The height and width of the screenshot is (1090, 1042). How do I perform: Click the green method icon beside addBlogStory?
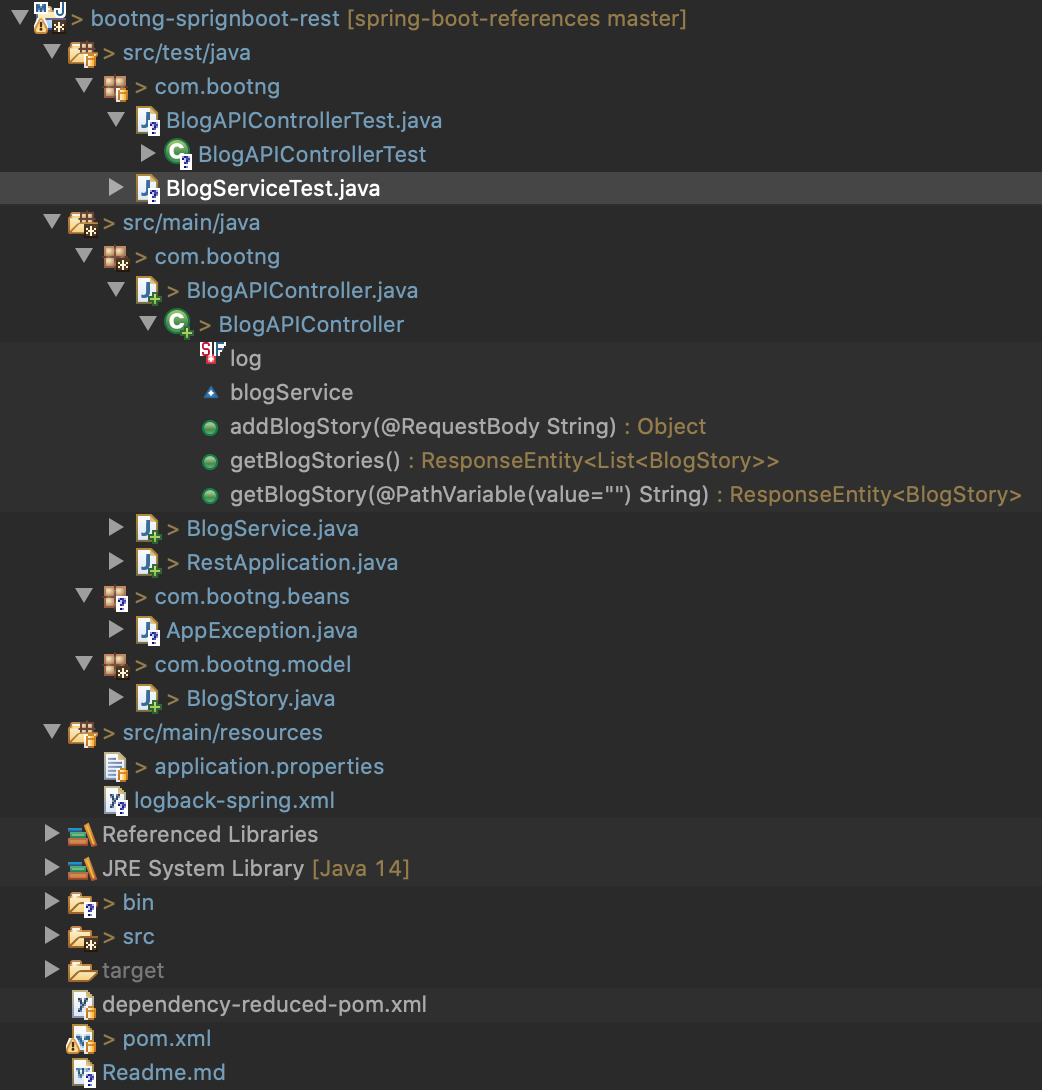click(211, 426)
